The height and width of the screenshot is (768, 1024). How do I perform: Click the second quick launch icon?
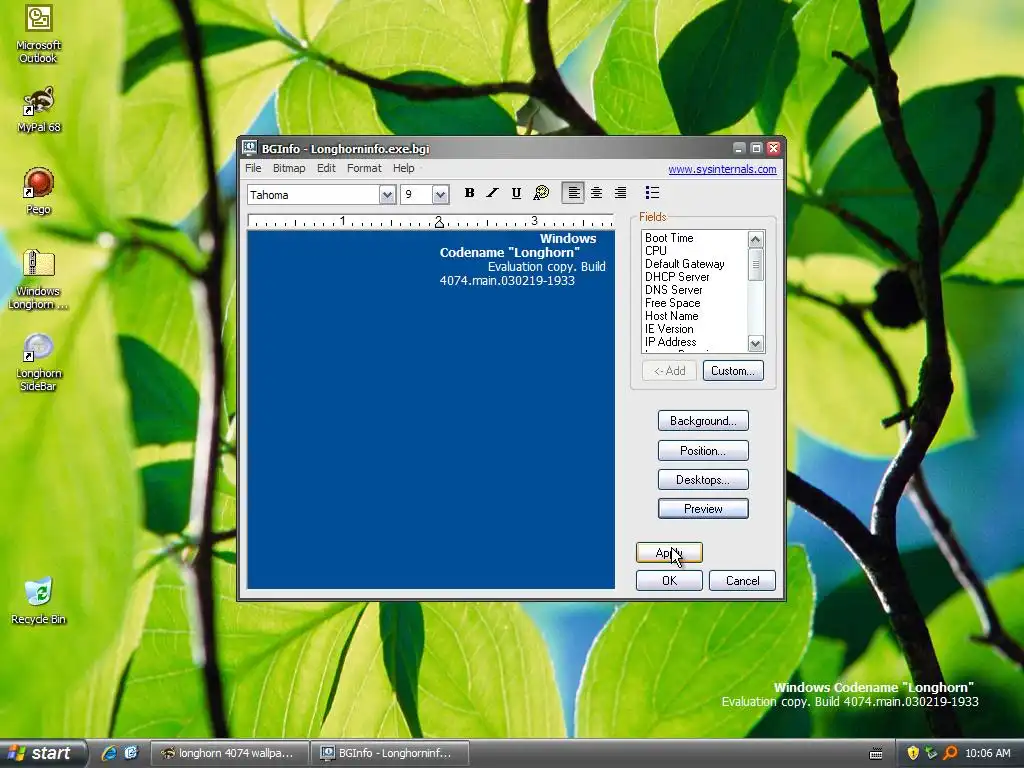click(x=131, y=754)
